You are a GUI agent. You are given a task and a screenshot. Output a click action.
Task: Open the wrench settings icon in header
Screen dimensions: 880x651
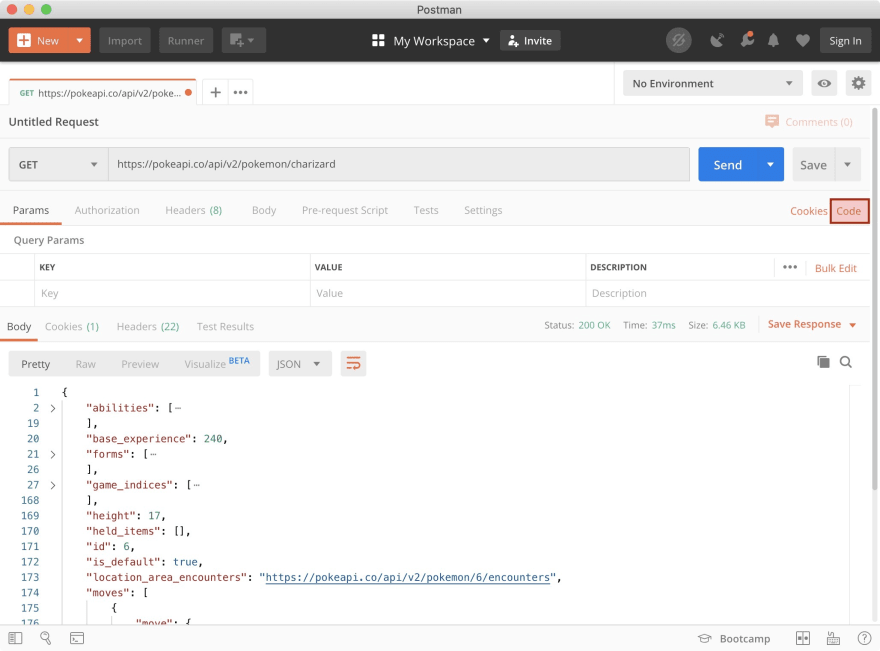tap(747, 39)
